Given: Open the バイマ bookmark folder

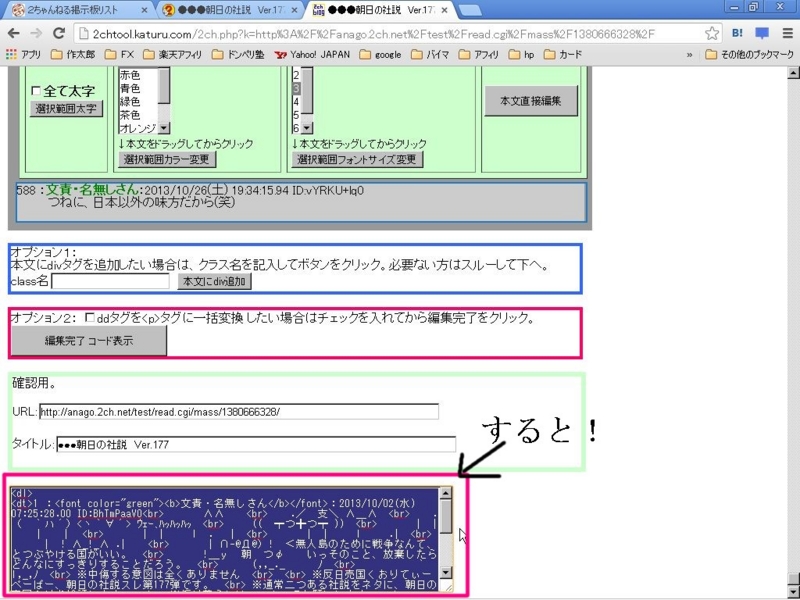Looking at the screenshot, I should tap(430, 54).
